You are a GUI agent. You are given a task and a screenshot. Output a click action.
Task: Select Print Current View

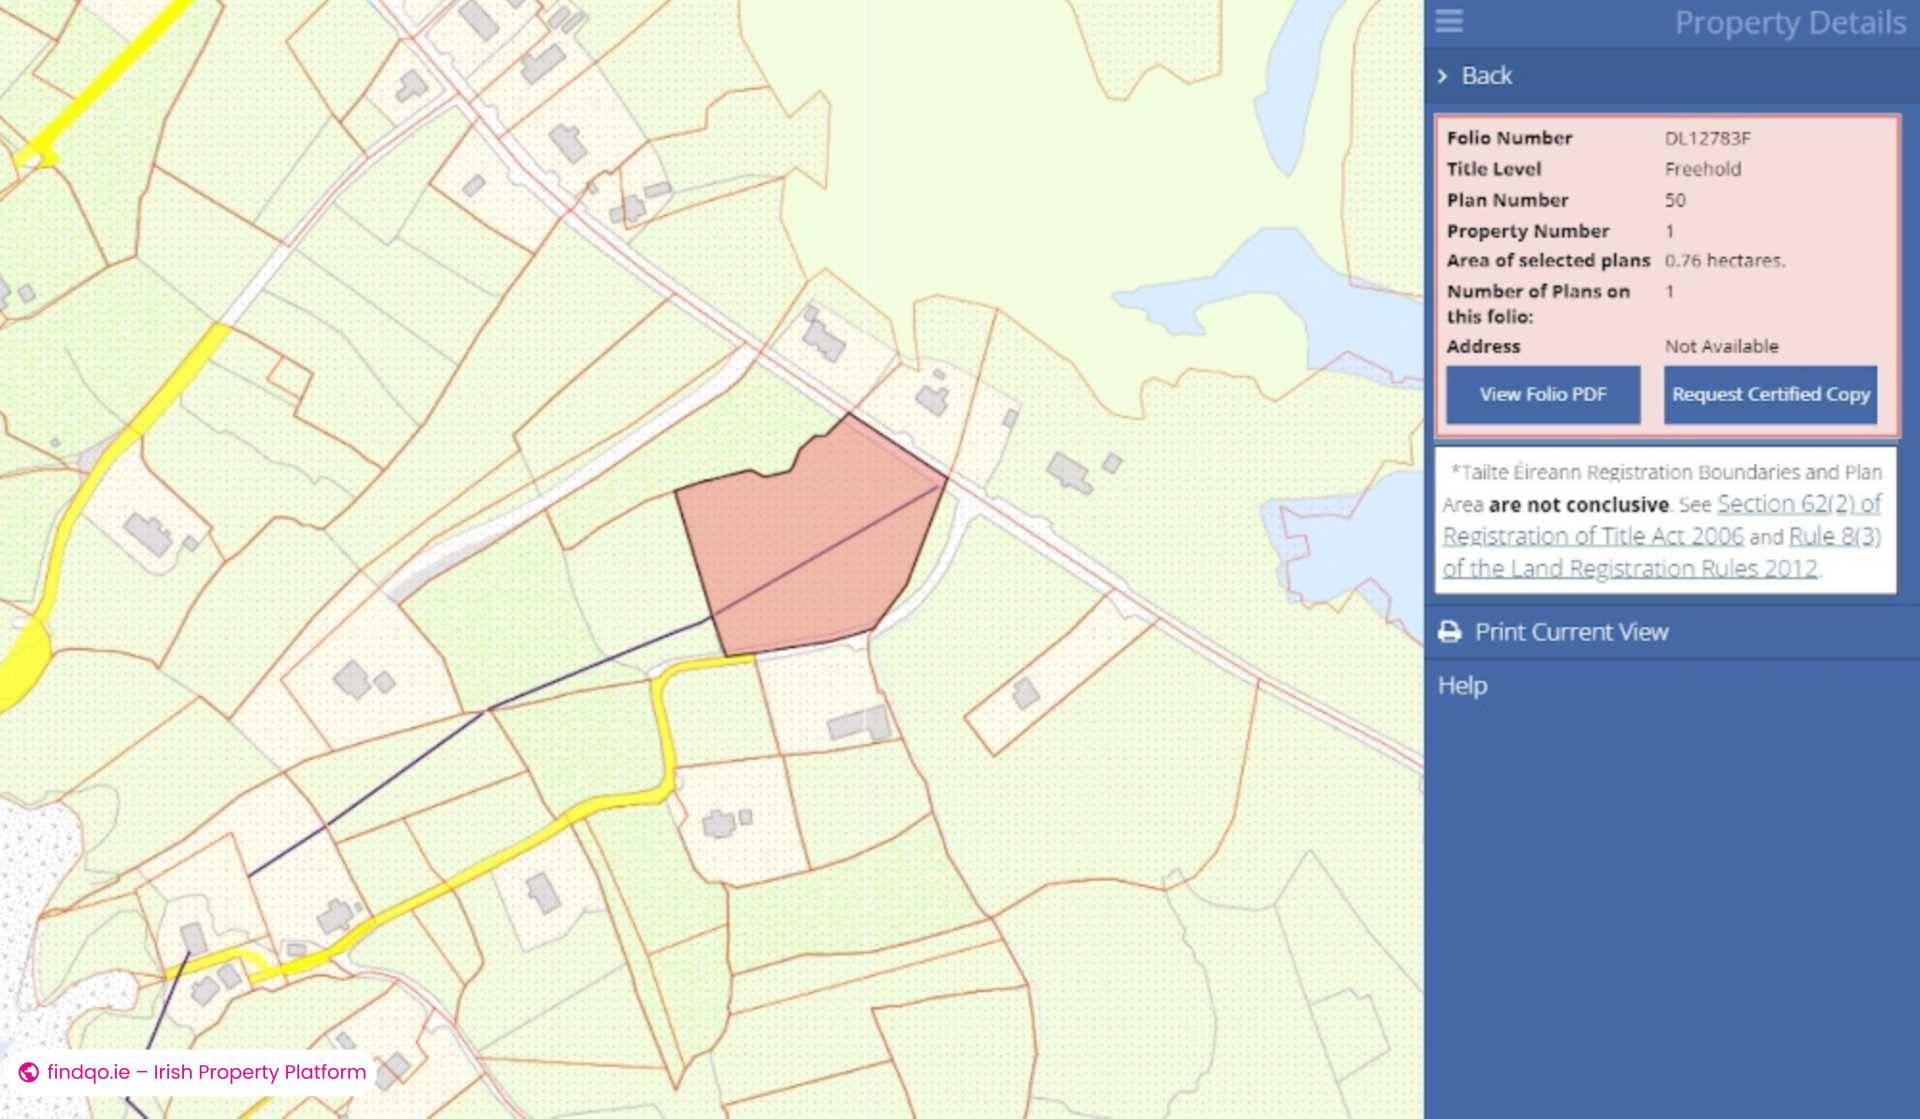tap(1572, 631)
